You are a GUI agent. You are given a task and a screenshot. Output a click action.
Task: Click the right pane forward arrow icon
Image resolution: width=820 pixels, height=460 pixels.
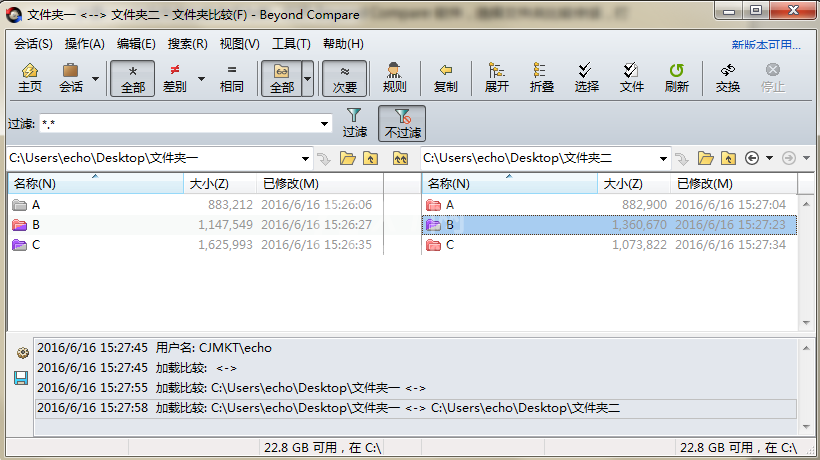pos(789,158)
